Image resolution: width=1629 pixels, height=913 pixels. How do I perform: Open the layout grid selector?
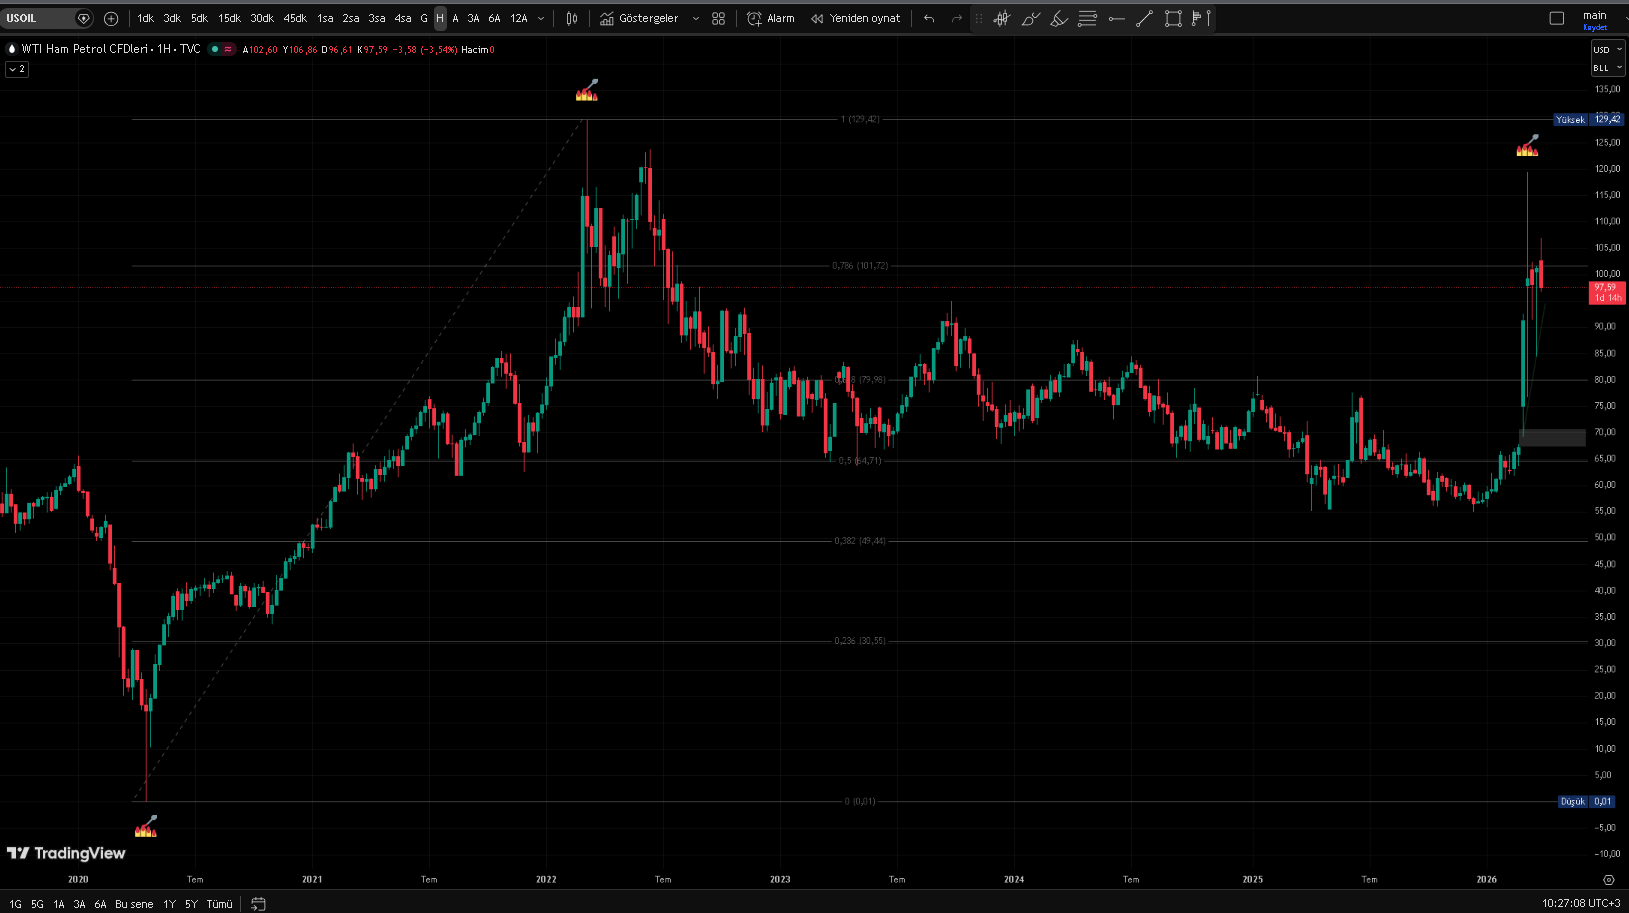pyautogui.click(x=718, y=18)
